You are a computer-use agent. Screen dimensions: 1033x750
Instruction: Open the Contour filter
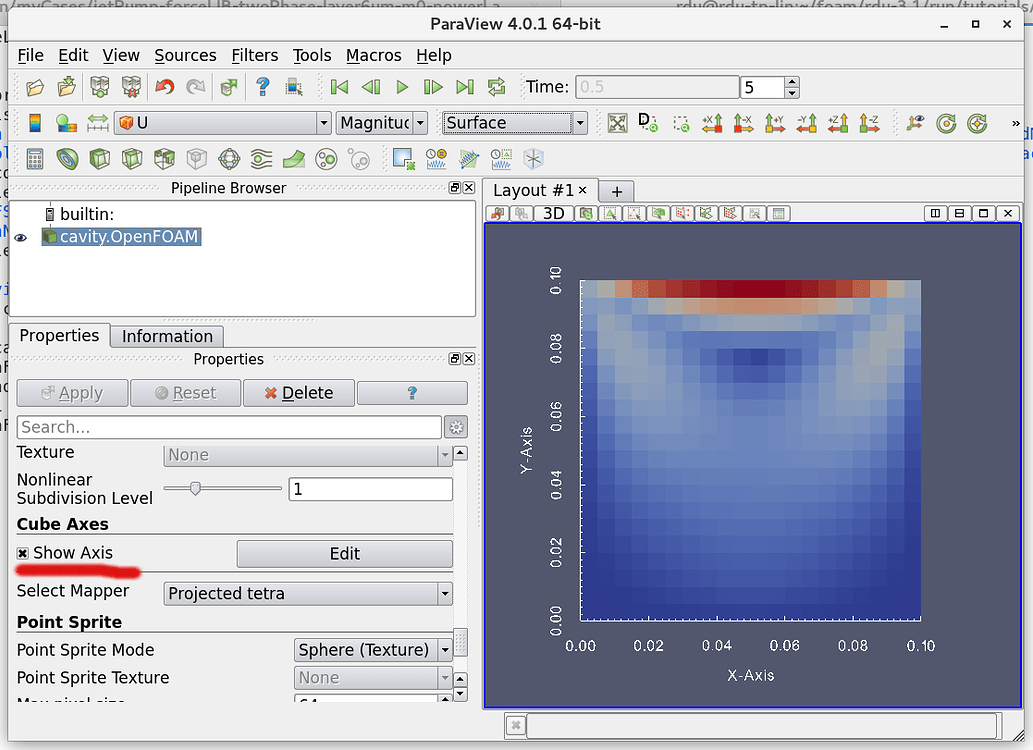[65, 158]
